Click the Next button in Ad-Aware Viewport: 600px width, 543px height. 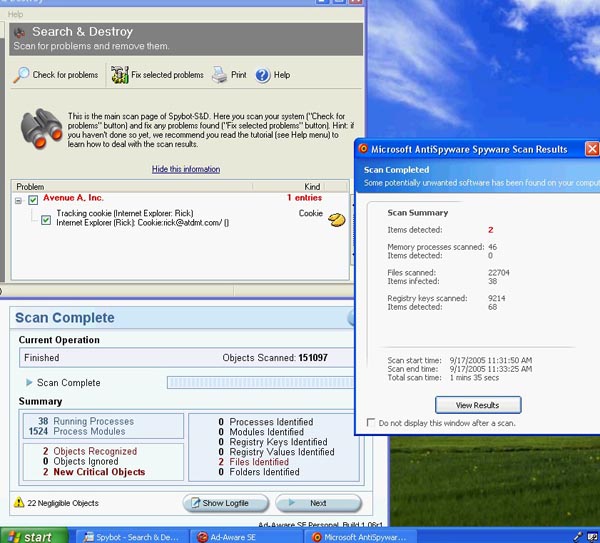pyautogui.click(x=318, y=503)
